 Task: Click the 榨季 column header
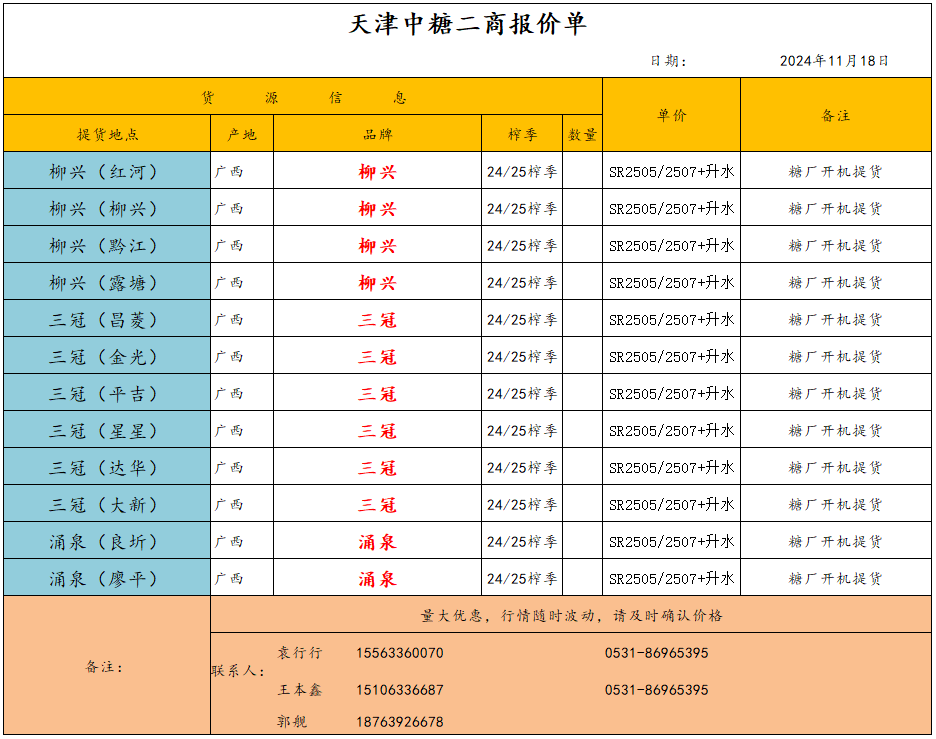coord(522,134)
